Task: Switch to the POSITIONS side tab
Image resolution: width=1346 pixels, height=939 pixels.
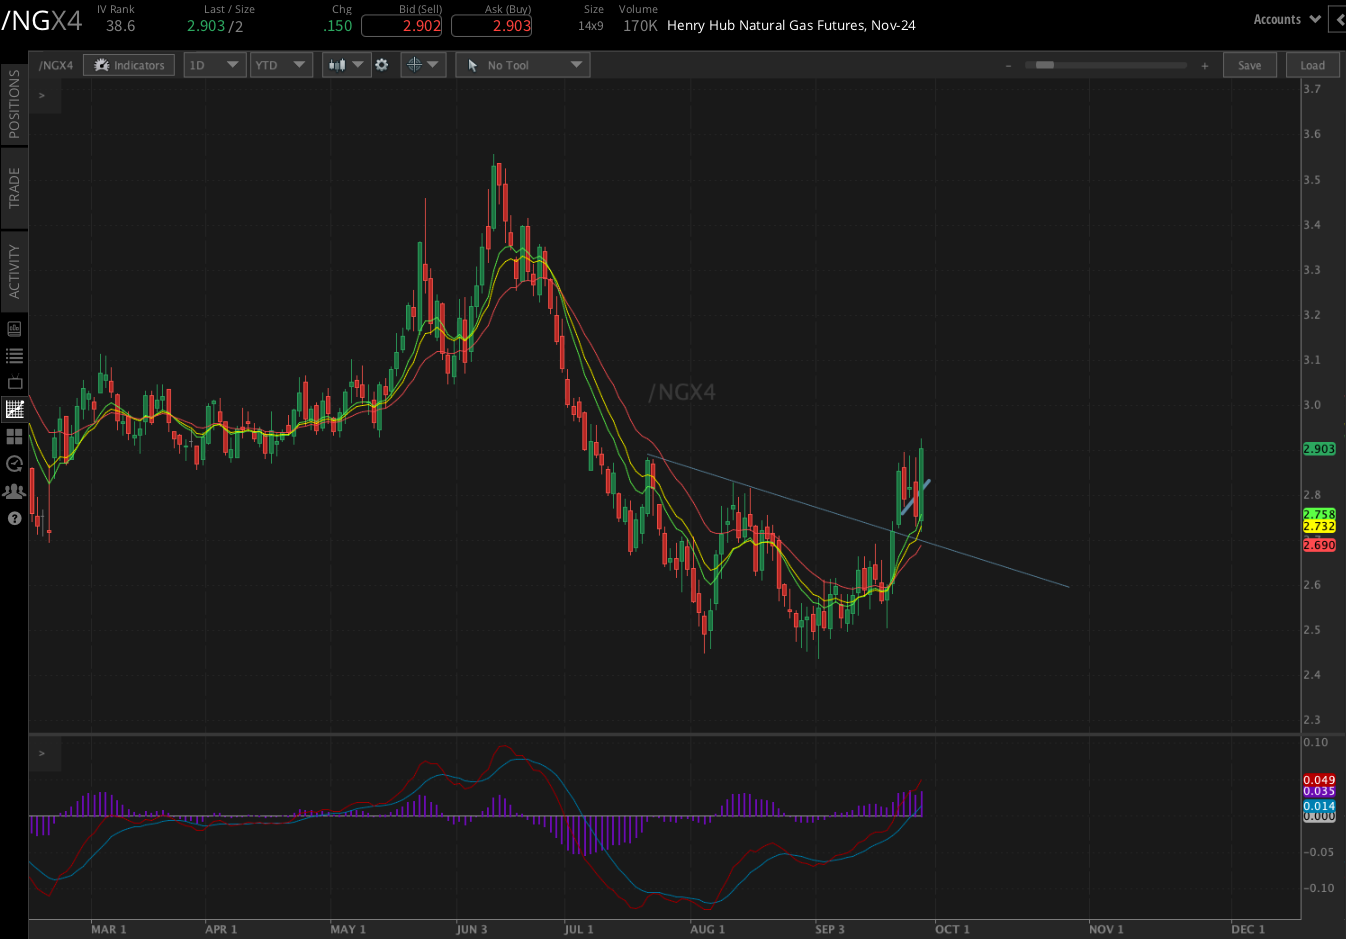Action: 14,105
